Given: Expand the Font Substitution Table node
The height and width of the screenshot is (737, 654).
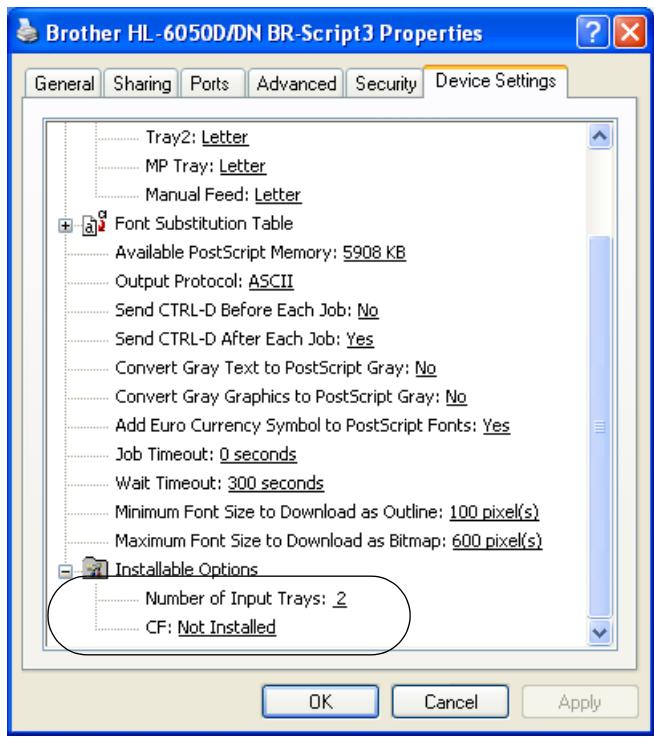Looking at the screenshot, I should (x=65, y=226).
